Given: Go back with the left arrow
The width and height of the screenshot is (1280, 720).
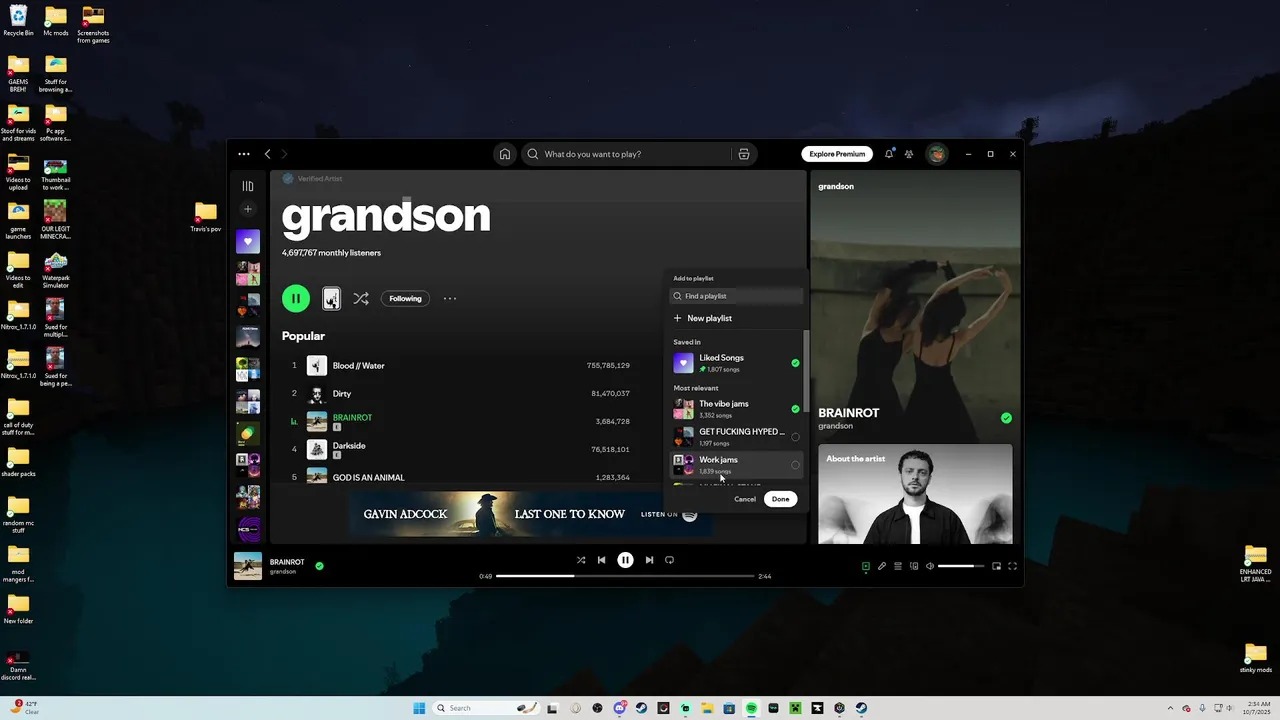Looking at the screenshot, I should pyautogui.click(x=267, y=154).
